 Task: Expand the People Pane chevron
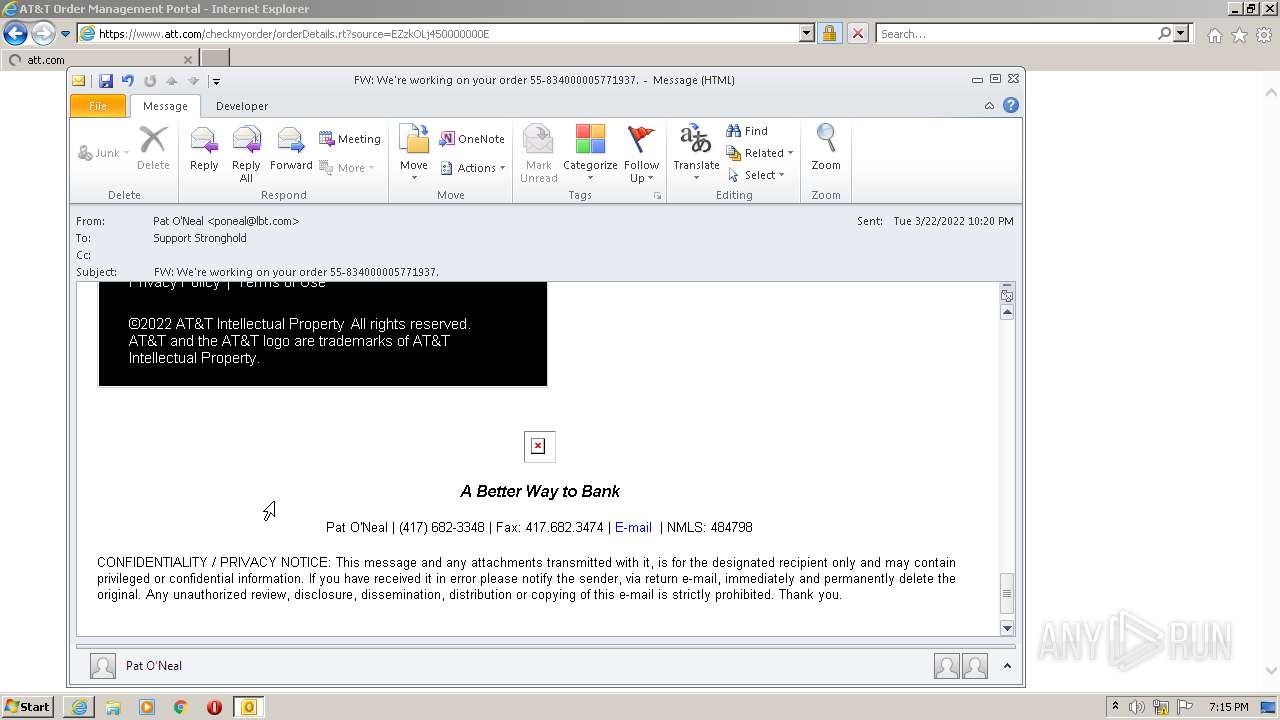click(1007, 666)
